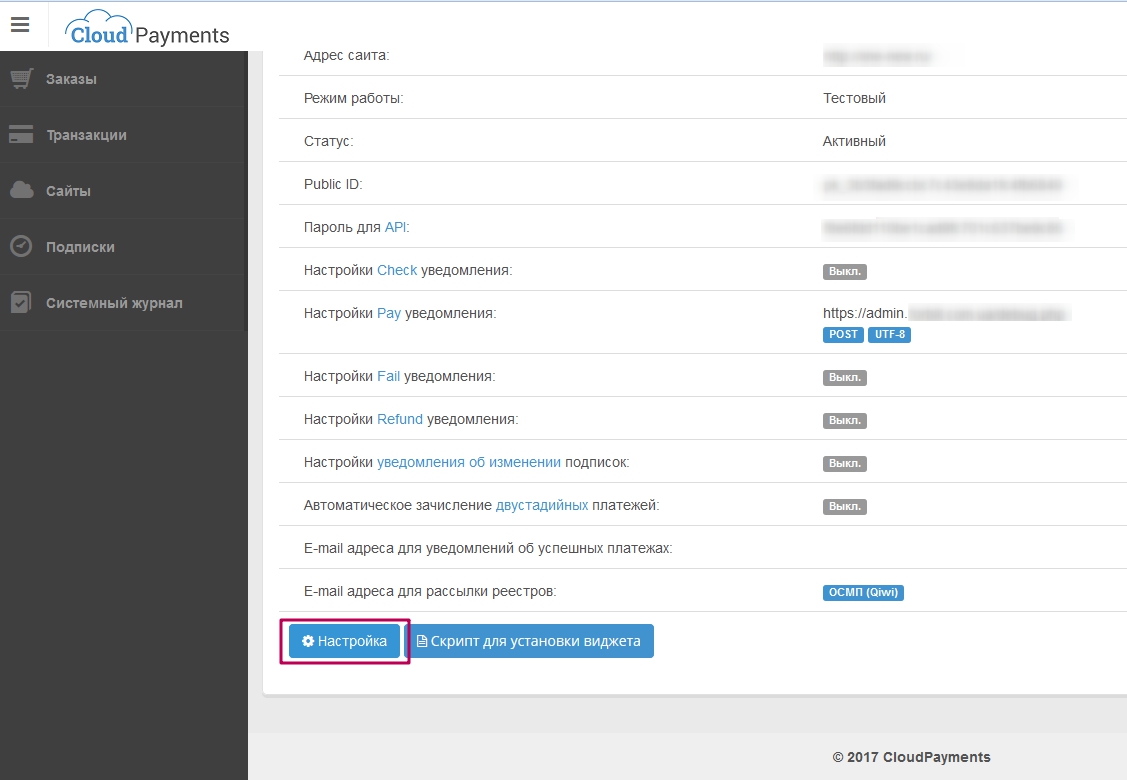Click the ОСМП (Qiwi) badge
The height and width of the screenshot is (780, 1127).
click(x=862, y=592)
